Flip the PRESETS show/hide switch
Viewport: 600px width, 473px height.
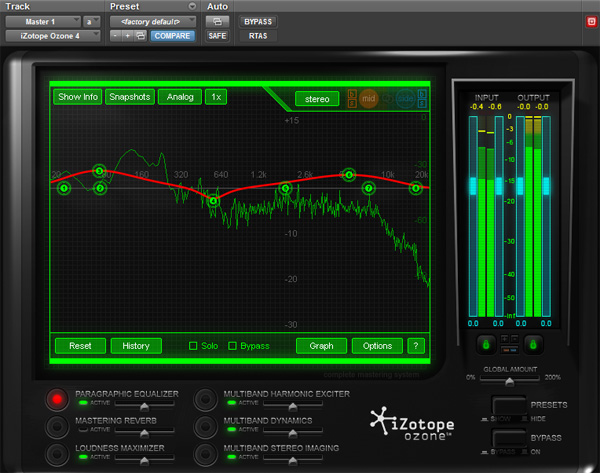pos(509,406)
